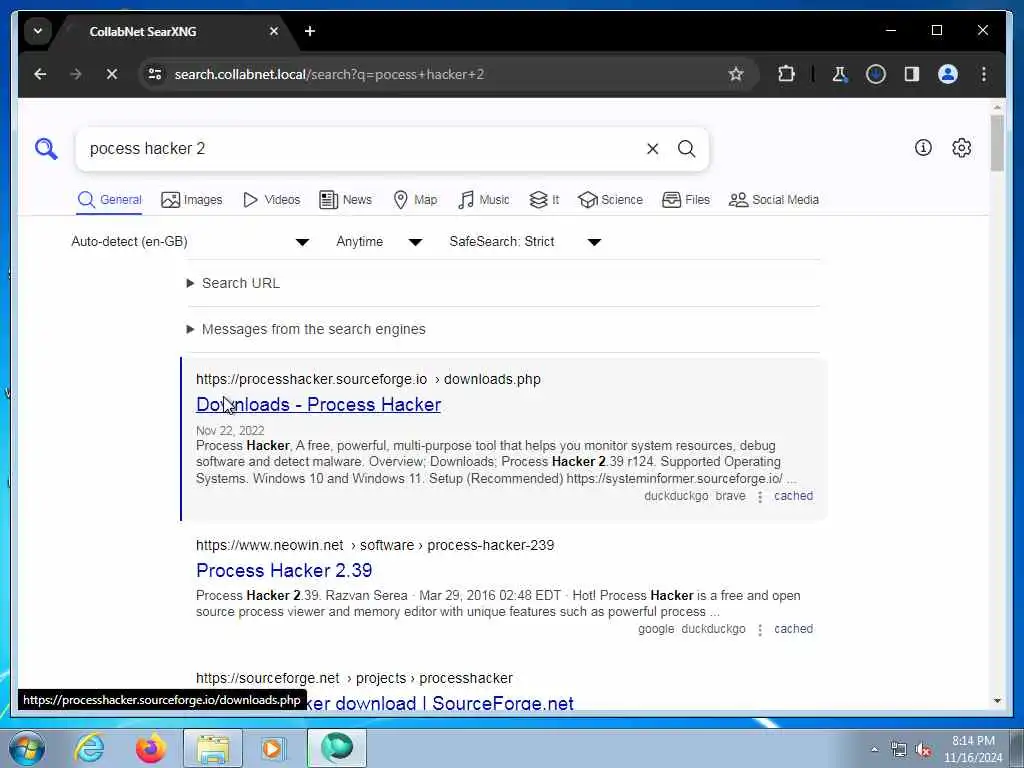The height and width of the screenshot is (768, 1024).
Task: Open cached version of neowin result
Action: pyautogui.click(x=793, y=630)
